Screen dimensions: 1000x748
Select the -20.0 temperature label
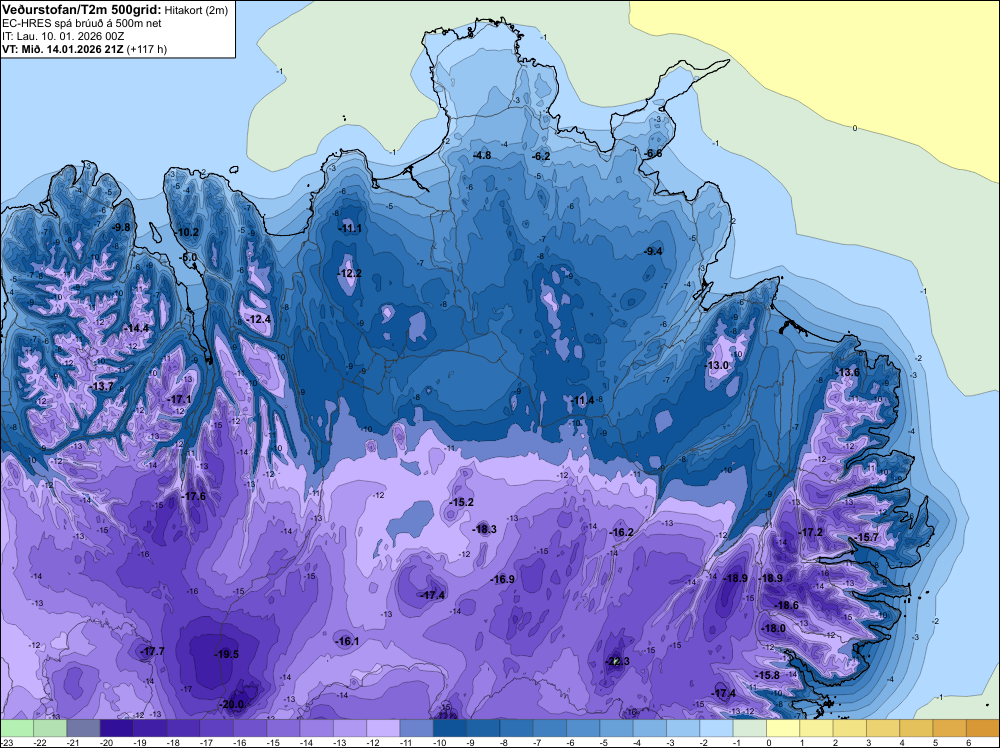[x=232, y=705]
